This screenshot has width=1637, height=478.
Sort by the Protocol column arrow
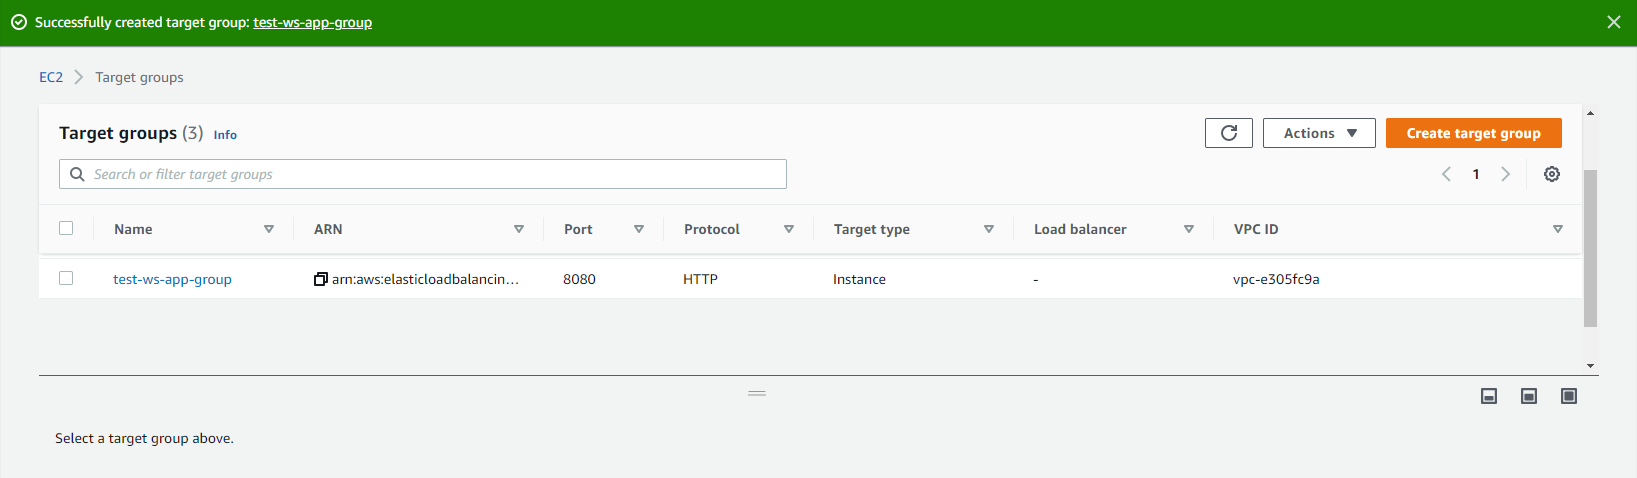tap(788, 229)
